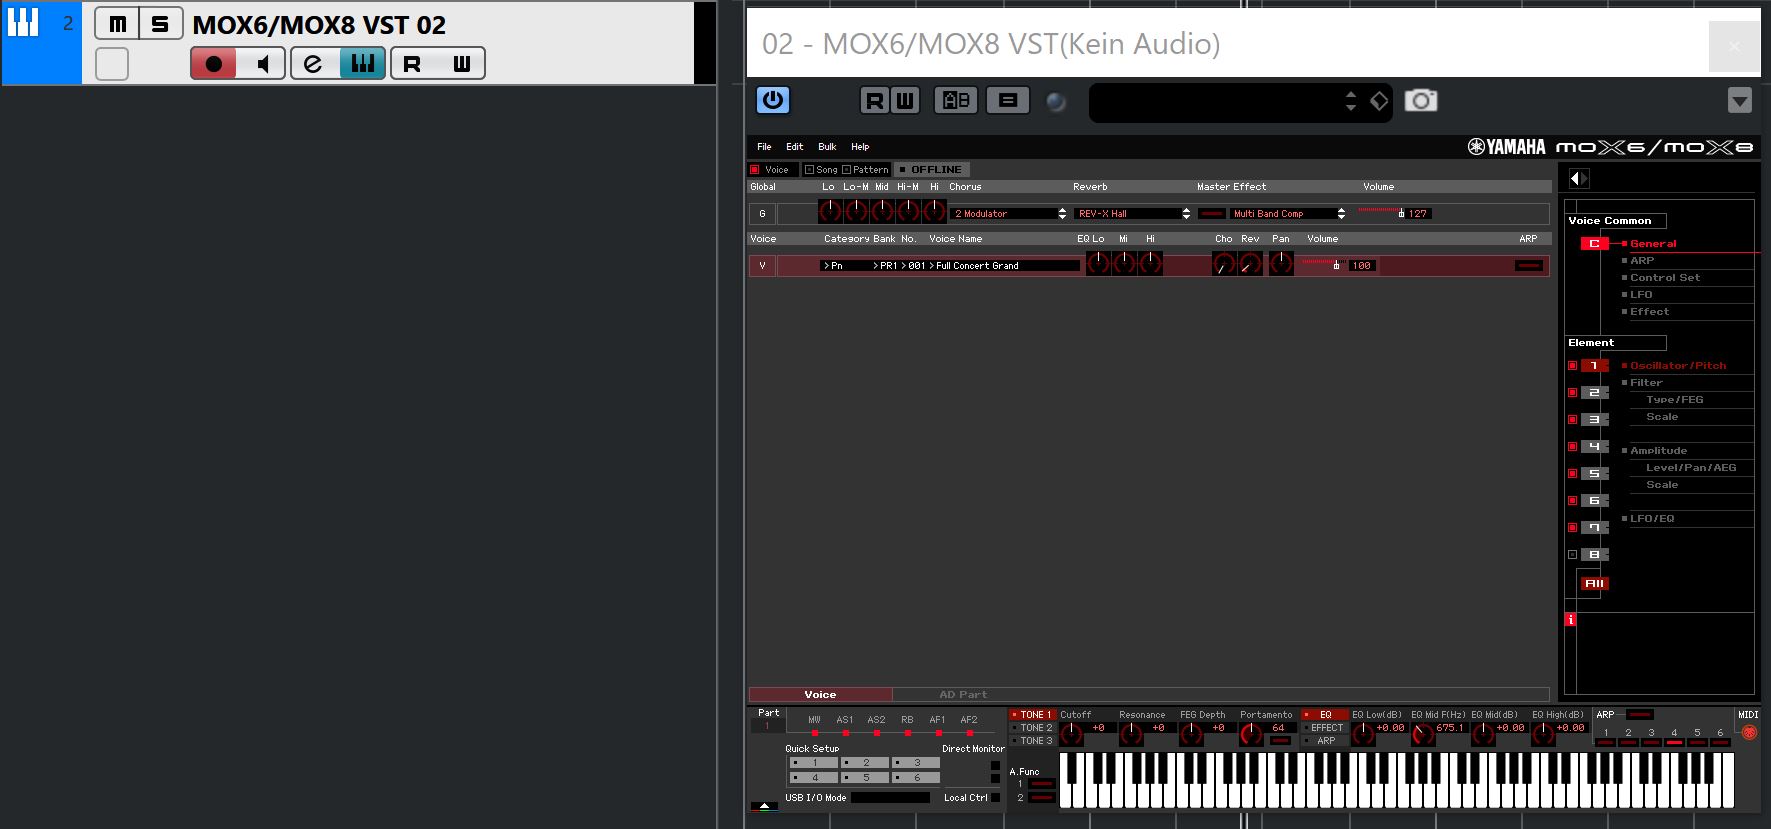The image size is (1771, 829).
Task: Toggle the plugin power bypass button
Action: pyautogui.click(x=772, y=100)
